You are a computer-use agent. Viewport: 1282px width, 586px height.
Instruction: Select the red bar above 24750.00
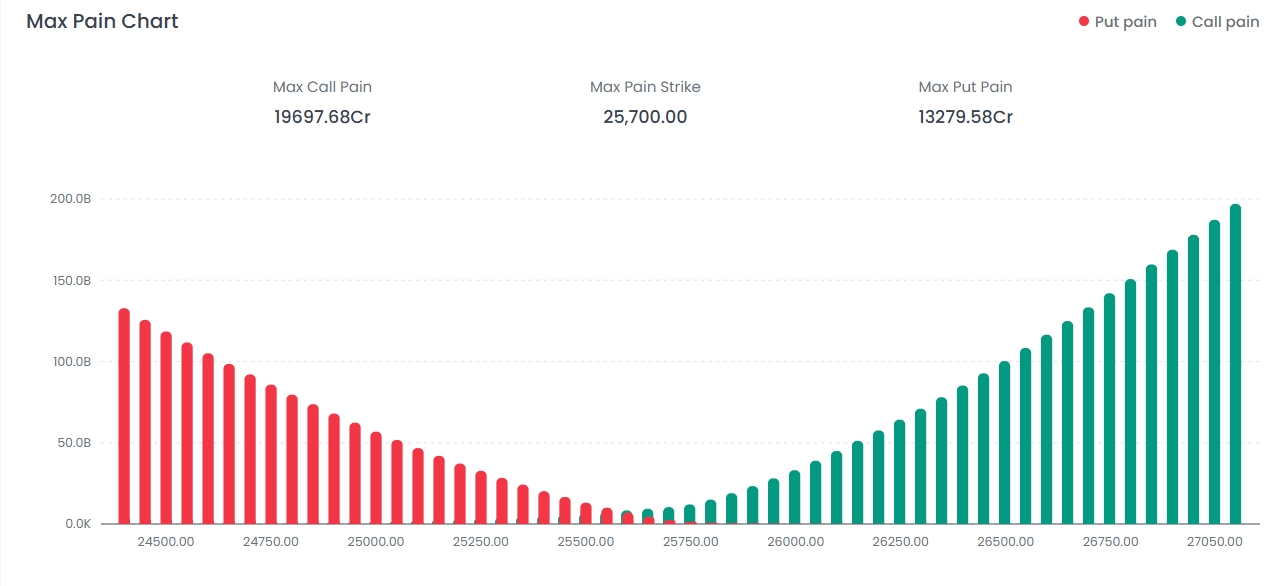(x=271, y=454)
